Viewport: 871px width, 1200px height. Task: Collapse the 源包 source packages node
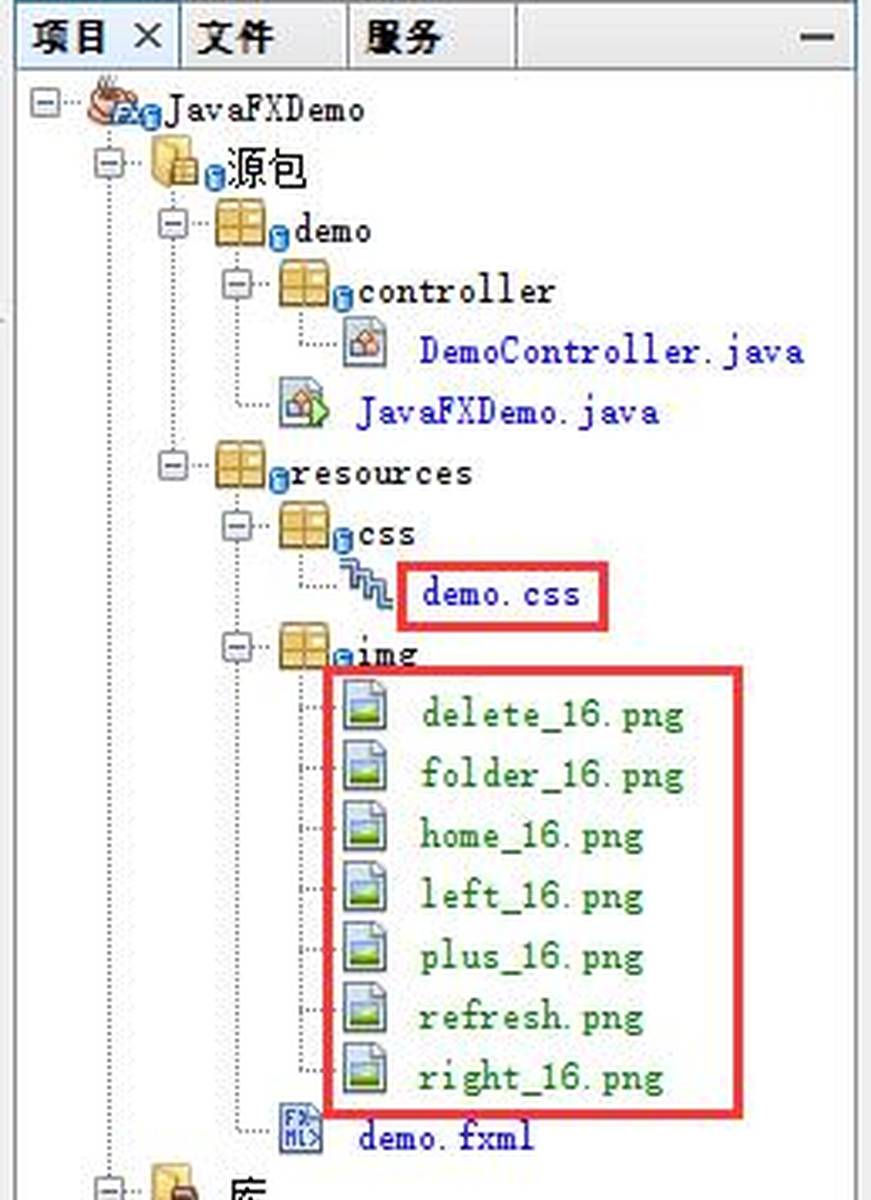coord(110,163)
